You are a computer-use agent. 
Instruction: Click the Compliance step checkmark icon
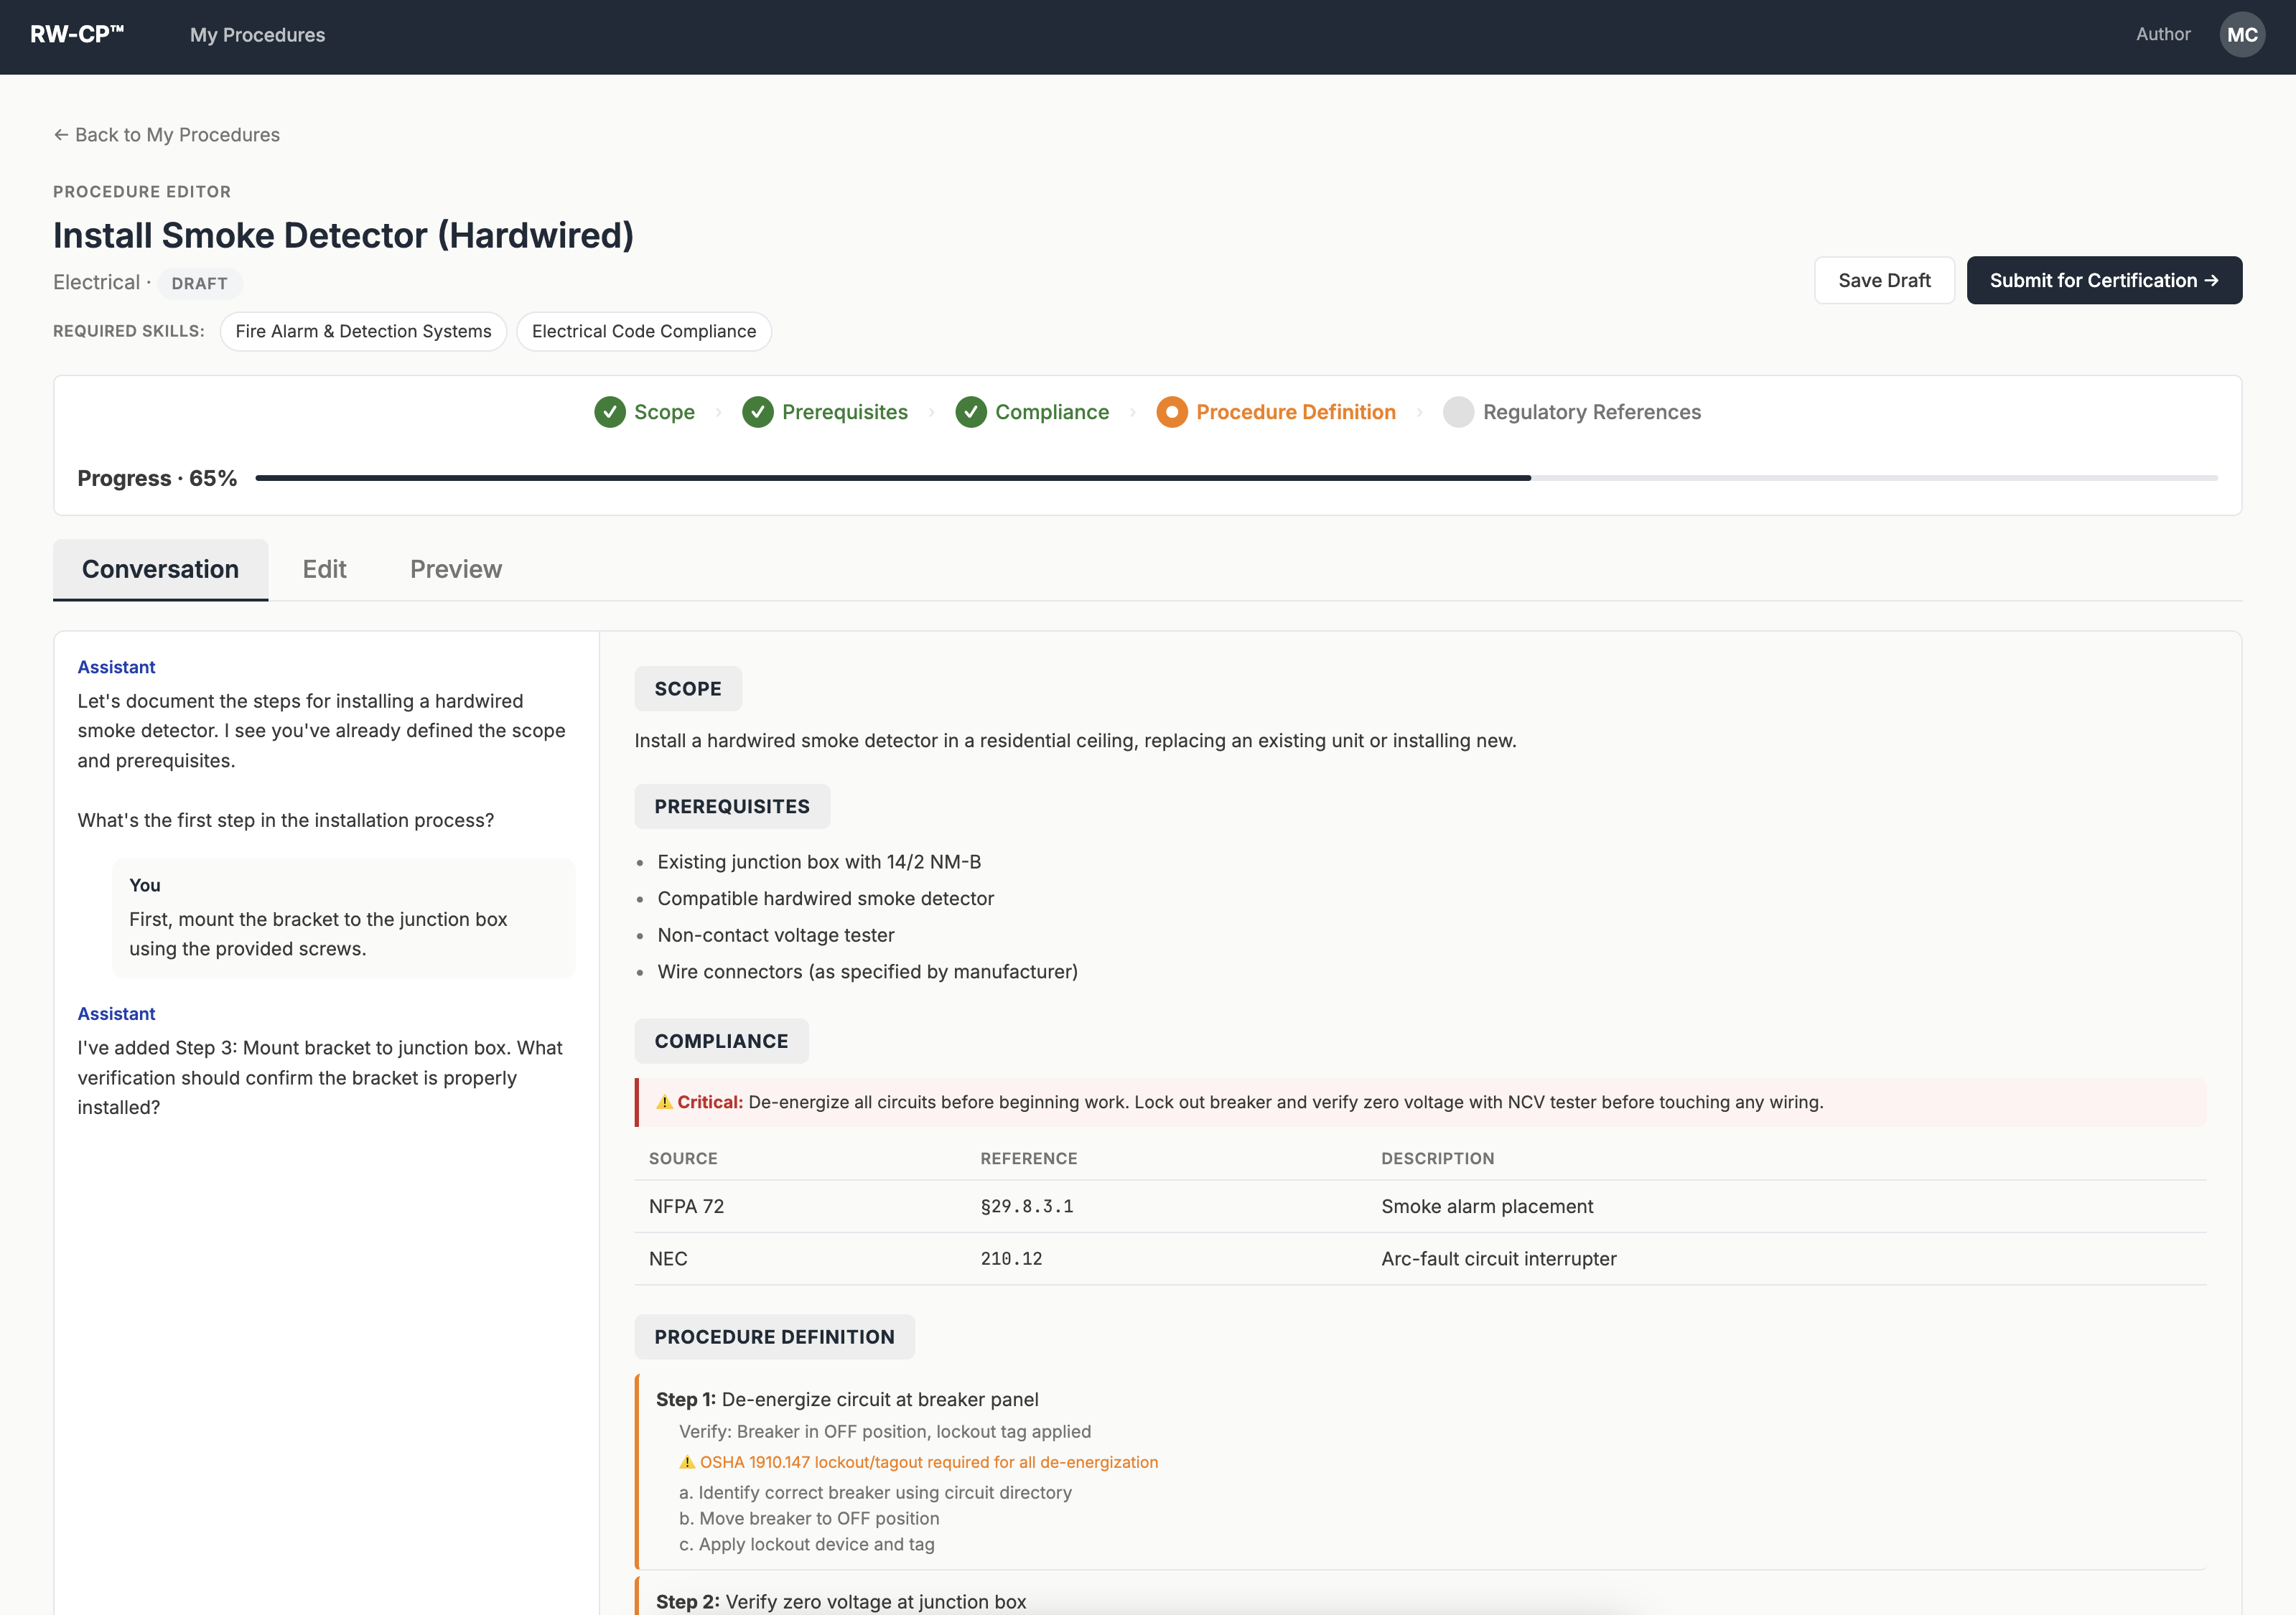971,412
